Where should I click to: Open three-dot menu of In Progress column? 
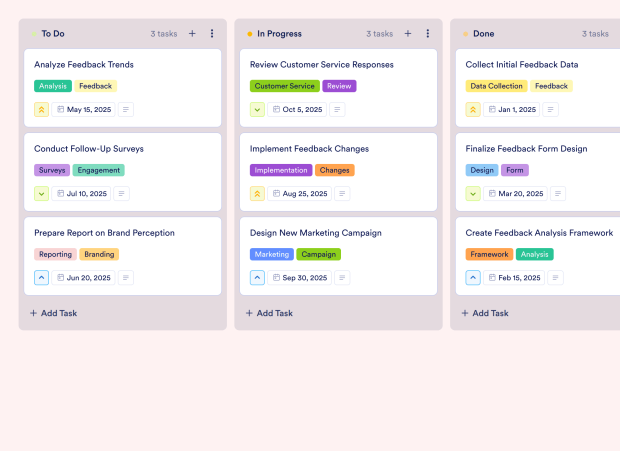pos(427,34)
